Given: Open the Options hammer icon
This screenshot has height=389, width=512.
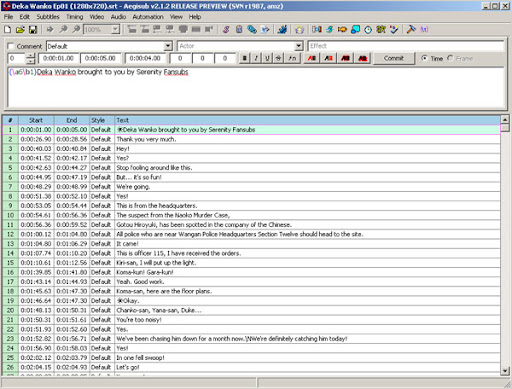Looking at the screenshot, I should (411, 30).
